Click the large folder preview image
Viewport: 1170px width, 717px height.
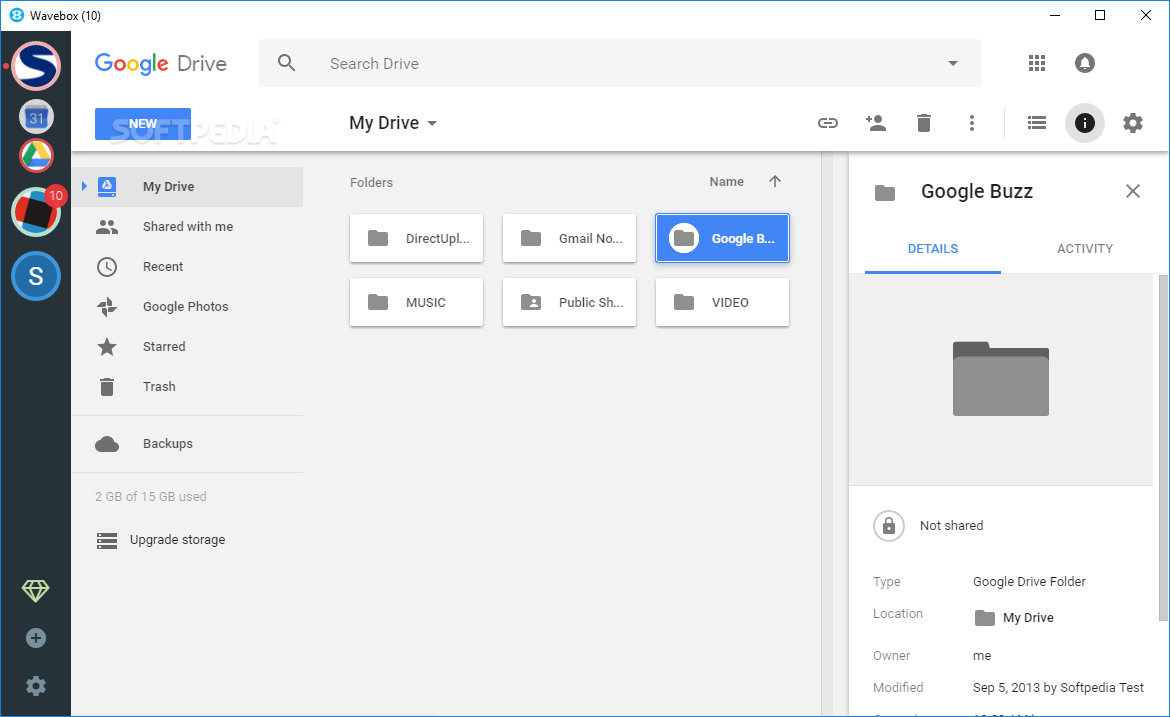click(x=1001, y=379)
